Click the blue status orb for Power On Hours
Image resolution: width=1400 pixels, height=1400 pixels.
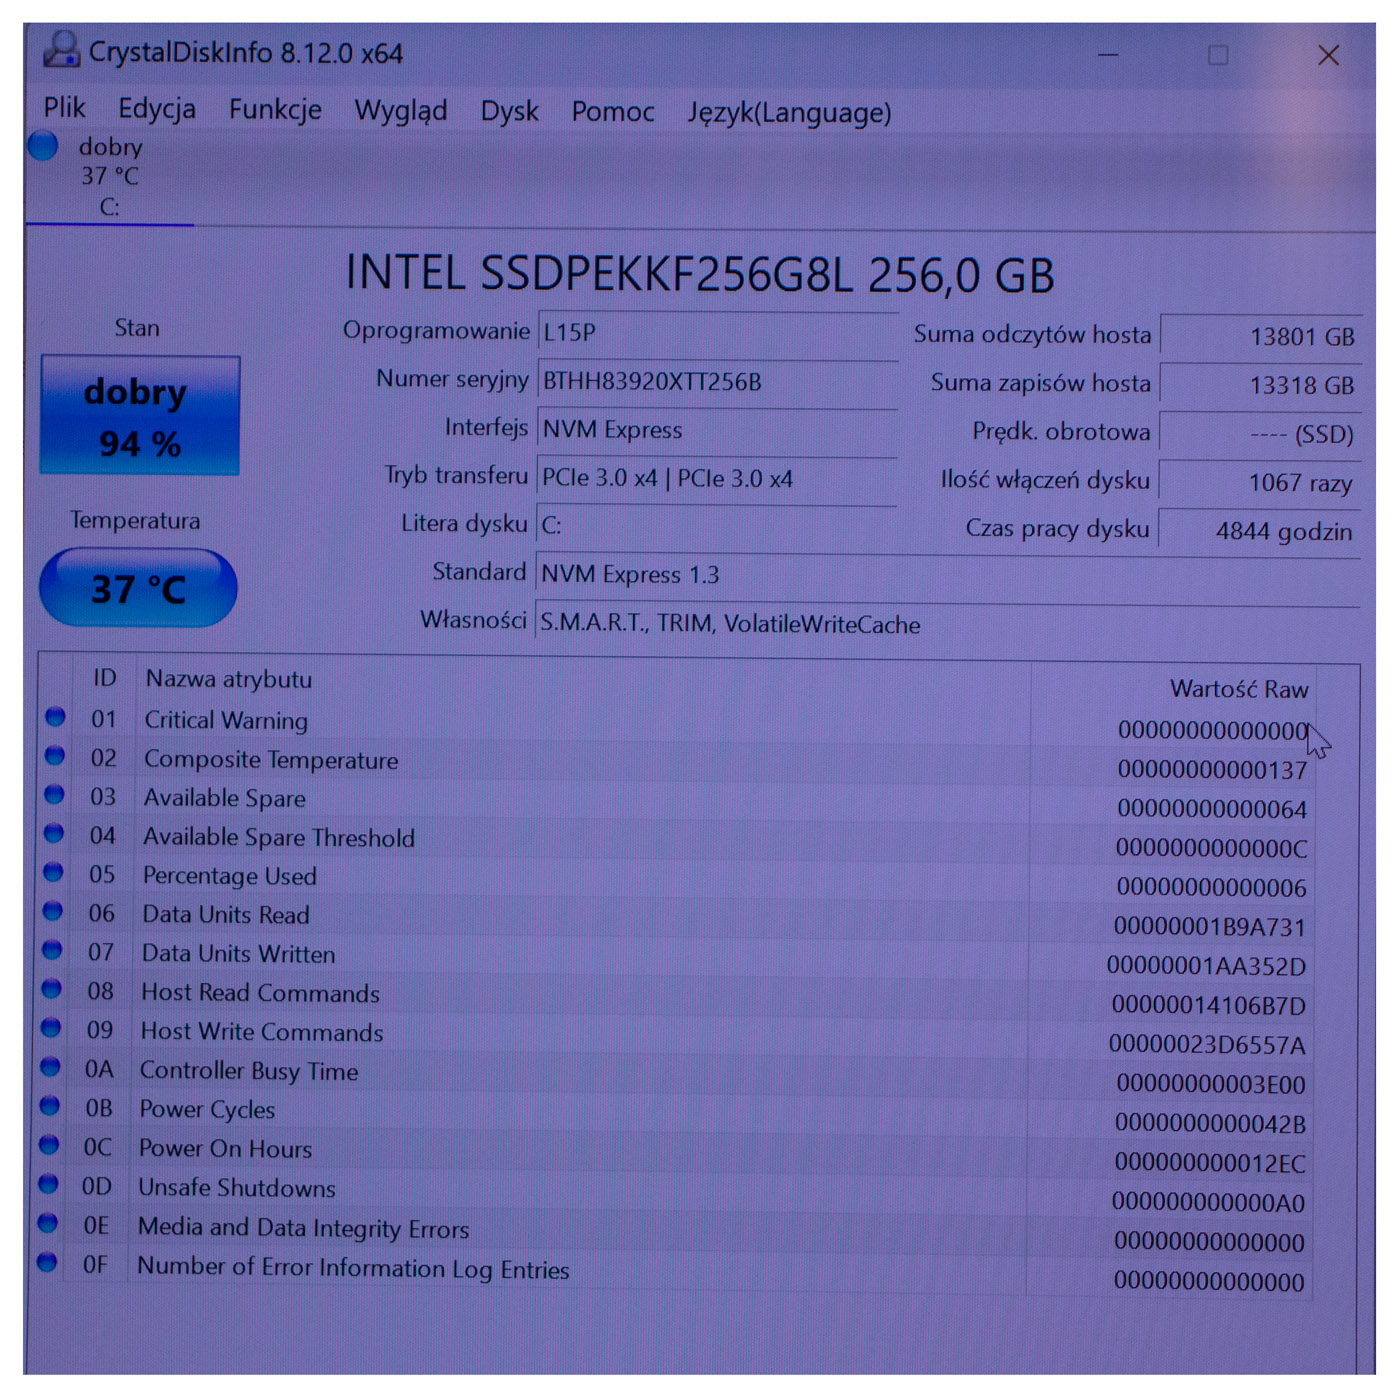coord(49,1145)
